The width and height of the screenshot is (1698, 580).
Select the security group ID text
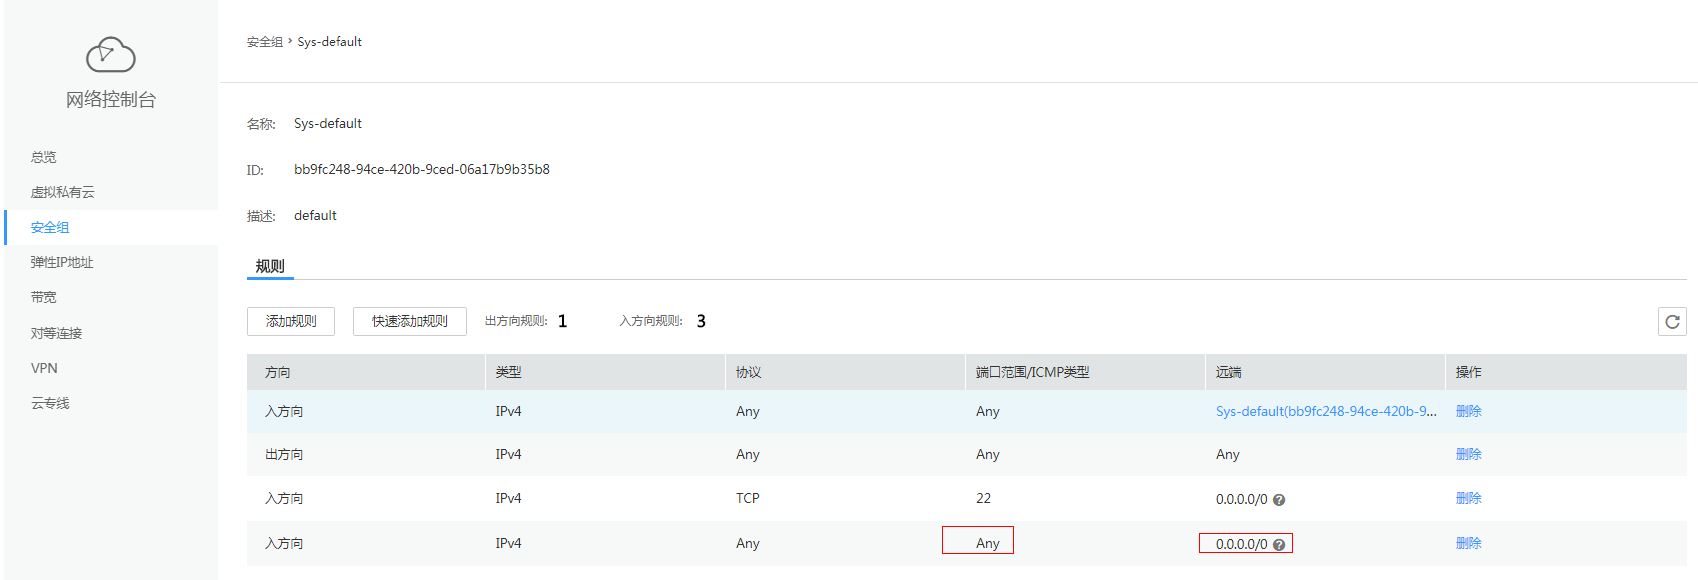422,169
